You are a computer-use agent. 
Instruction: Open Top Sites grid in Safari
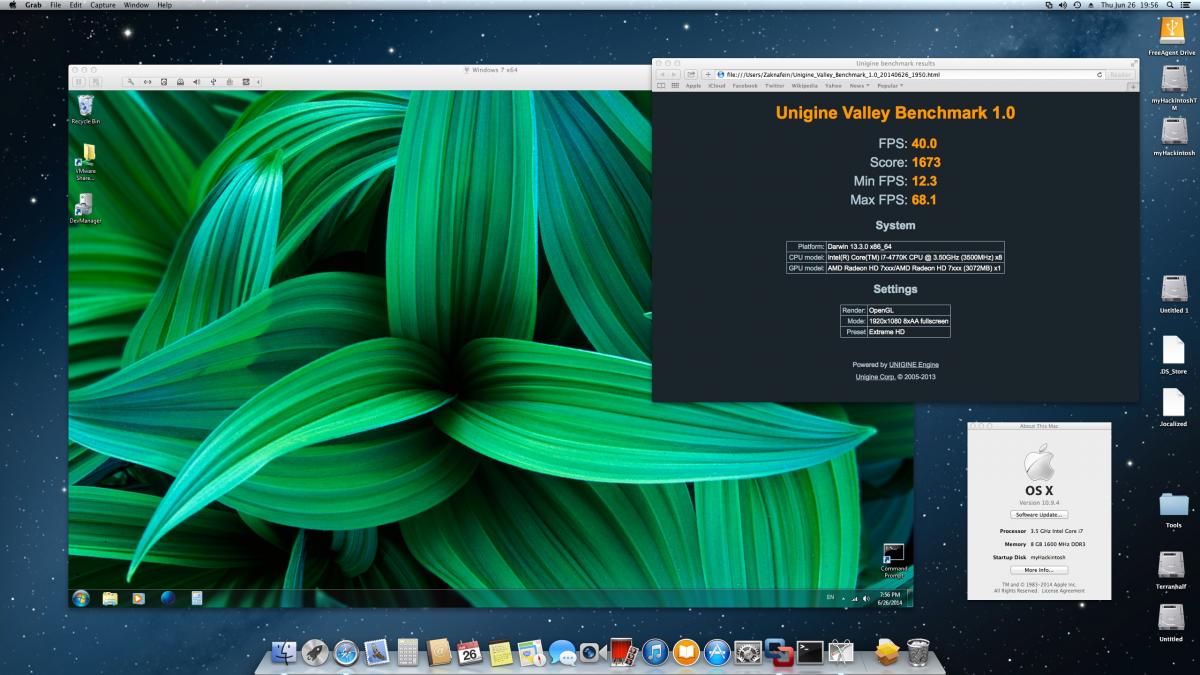(x=673, y=86)
